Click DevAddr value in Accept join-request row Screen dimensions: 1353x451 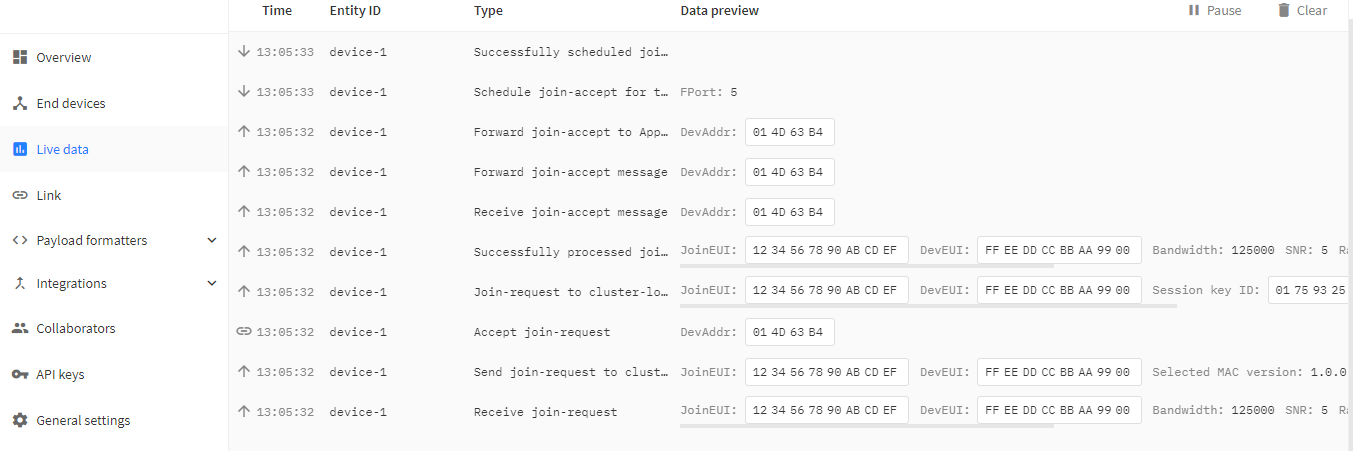[x=789, y=332]
